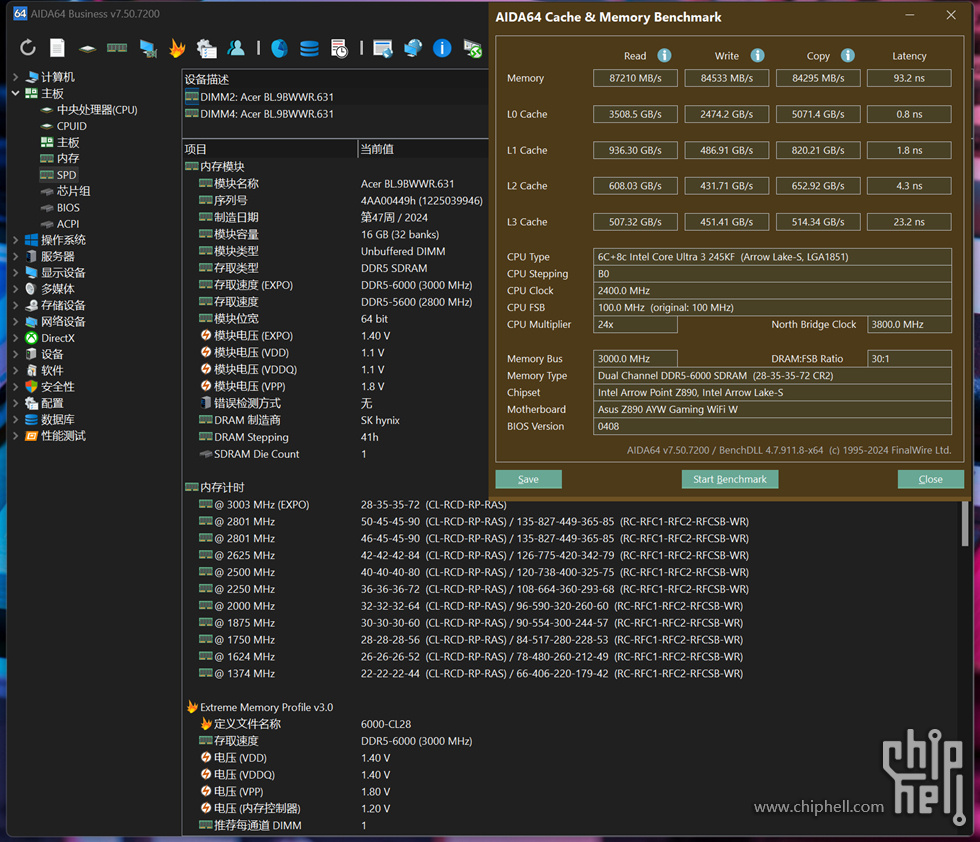Viewport: 980px width, 842px height.
Task: Click the 存取速度 (EXPO) row
Action: (336, 285)
